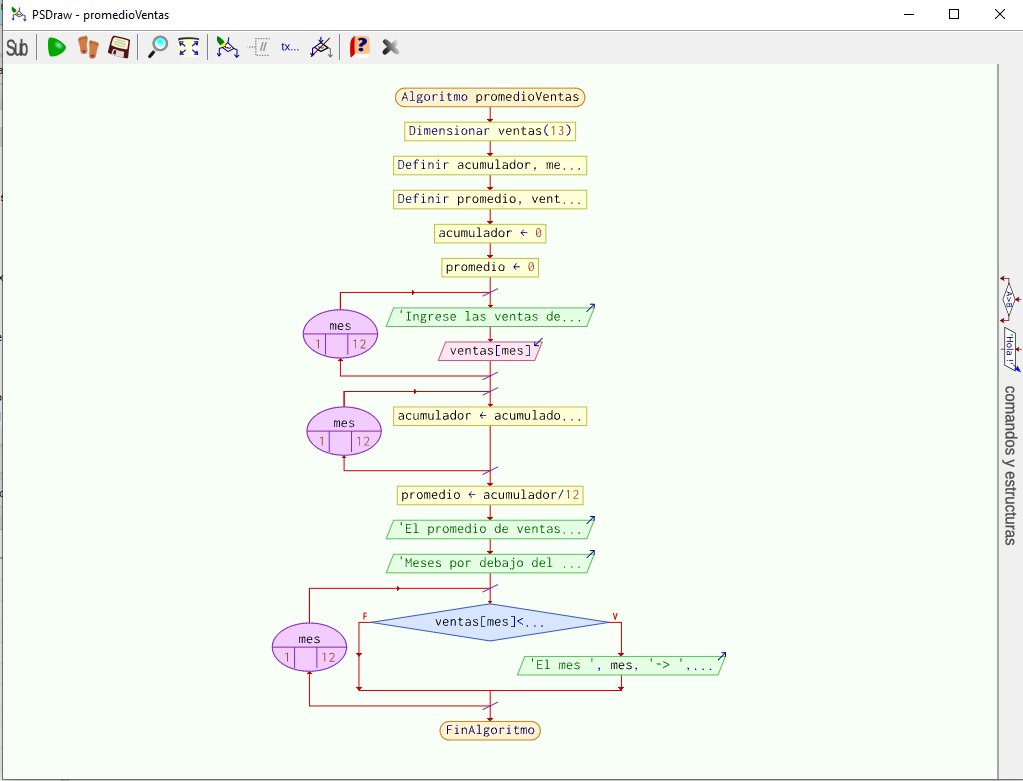Minimize the PSDraw window
Screen dimensions: 1023x781
(x=909, y=14)
